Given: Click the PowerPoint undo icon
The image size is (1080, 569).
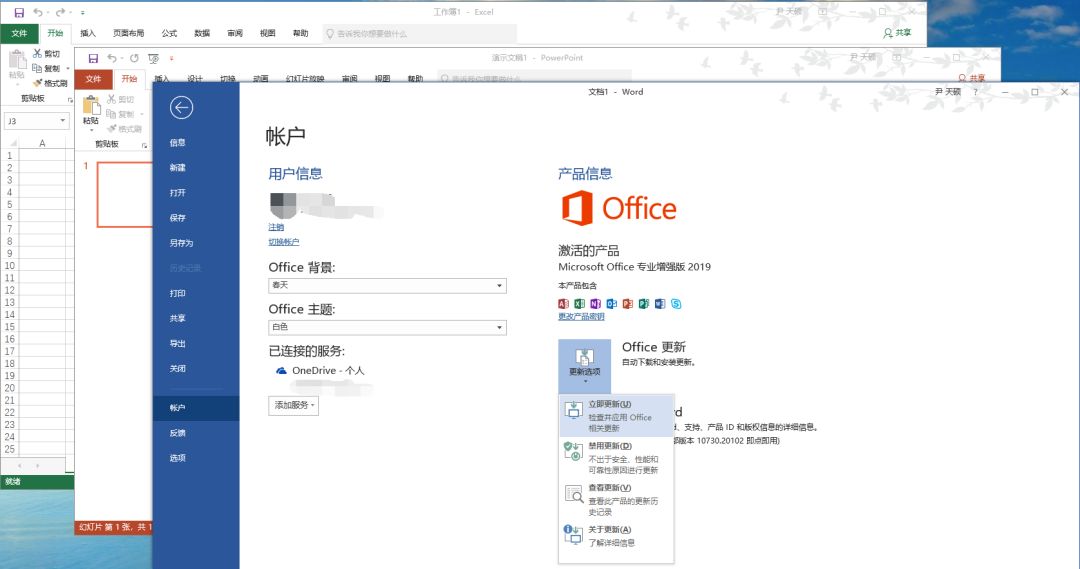Looking at the screenshot, I should click(x=111, y=59).
